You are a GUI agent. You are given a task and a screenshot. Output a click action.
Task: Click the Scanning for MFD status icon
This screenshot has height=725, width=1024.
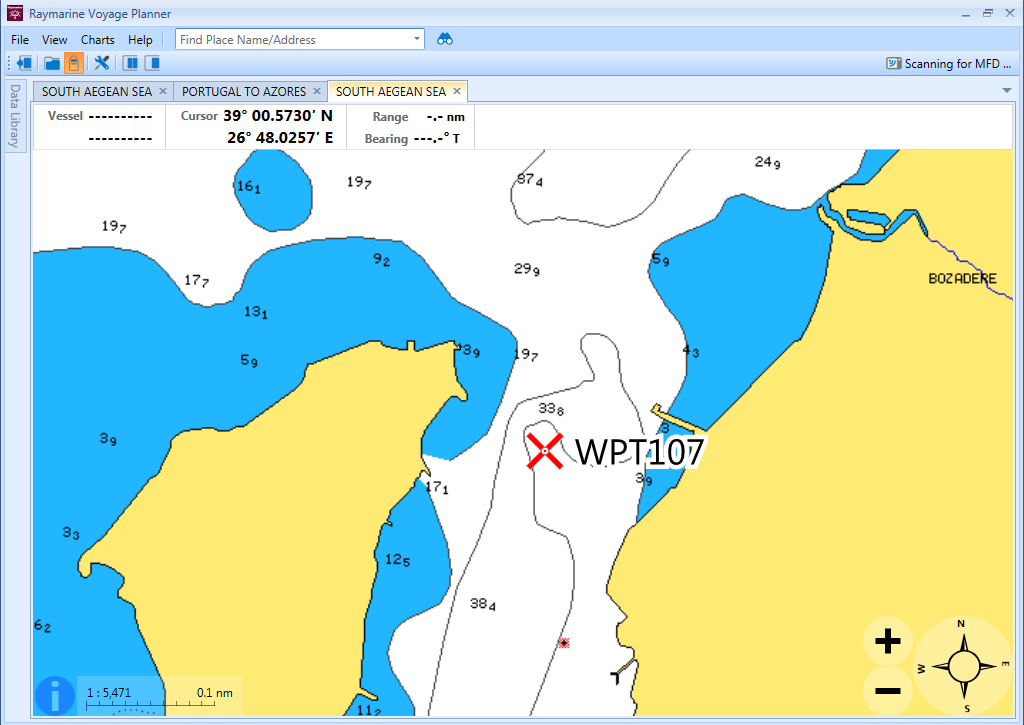[x=893, y=63]
